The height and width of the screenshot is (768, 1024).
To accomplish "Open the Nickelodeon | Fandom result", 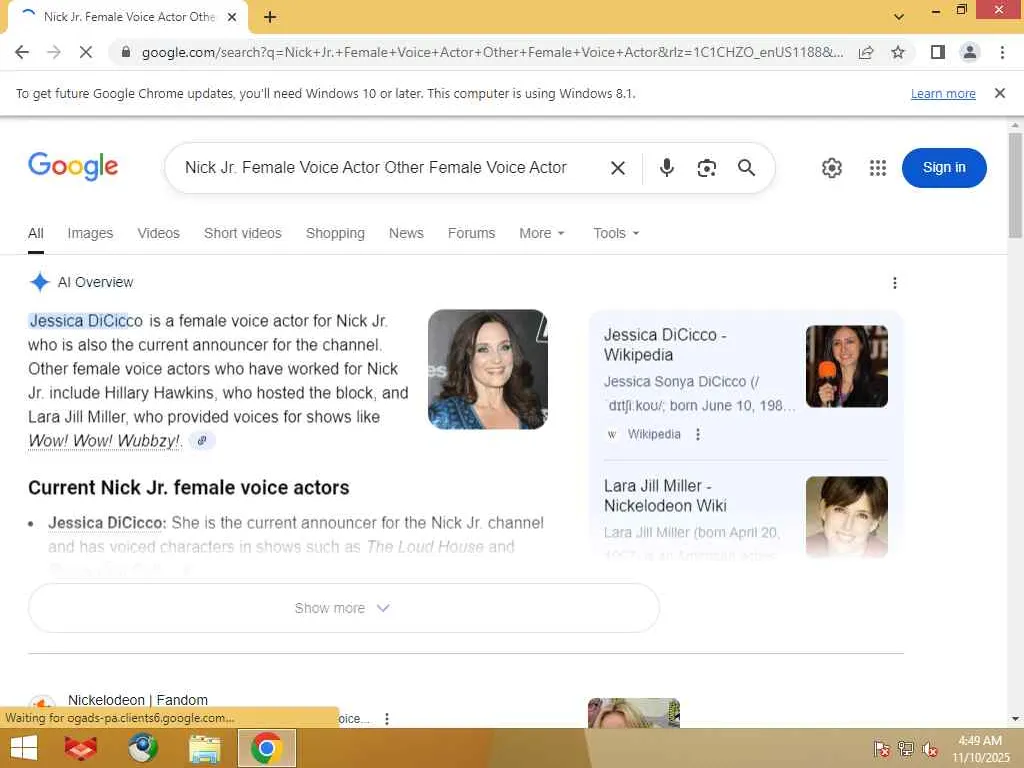I will tap(138, 700).
